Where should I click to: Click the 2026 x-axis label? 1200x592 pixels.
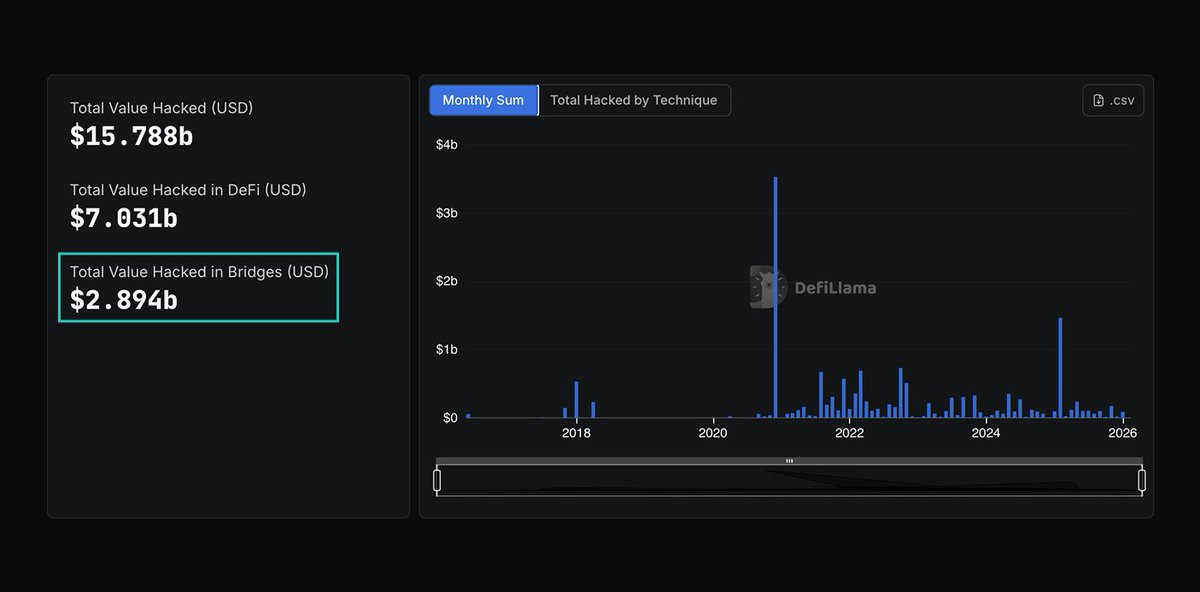click(1122, 433)
